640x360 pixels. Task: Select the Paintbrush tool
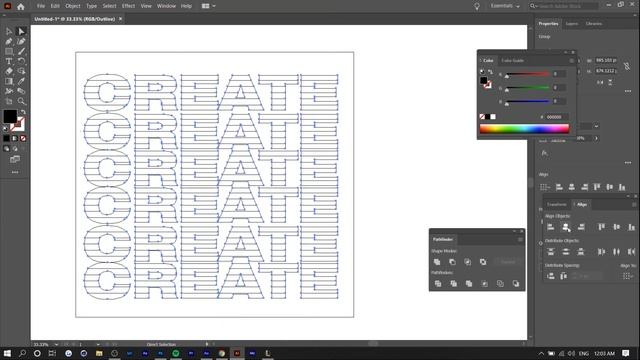(x=21, y=51)
